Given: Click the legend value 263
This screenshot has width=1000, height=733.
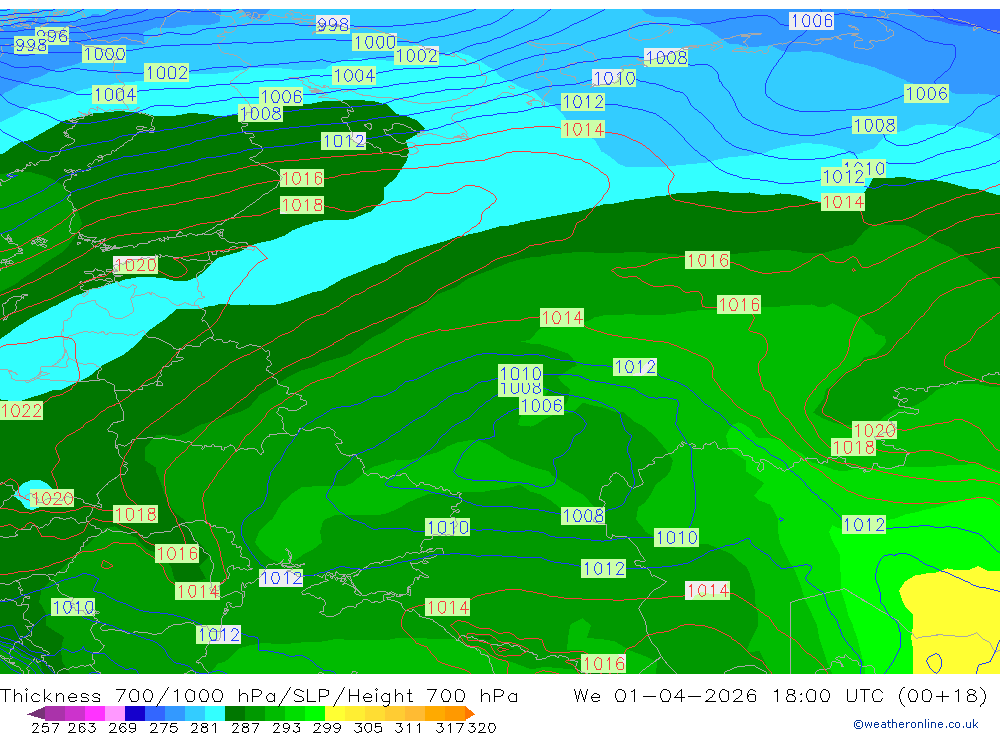Looking at the screenshot, I should (x=81, y=727).
